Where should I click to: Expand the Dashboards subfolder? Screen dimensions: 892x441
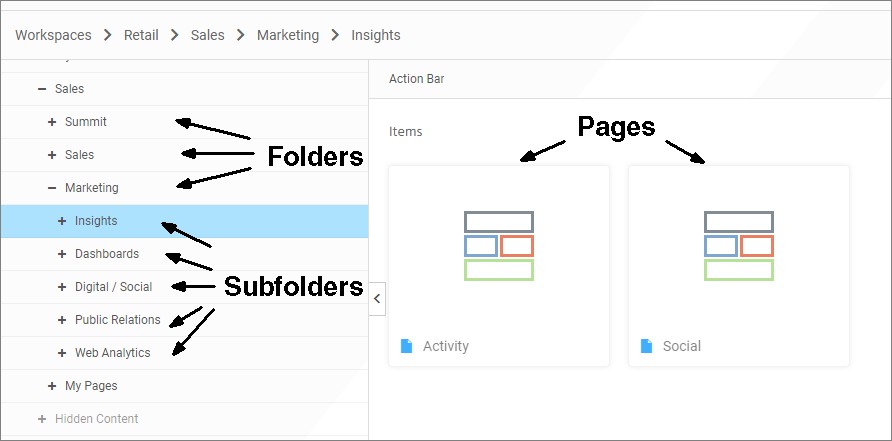coord(62,254)
